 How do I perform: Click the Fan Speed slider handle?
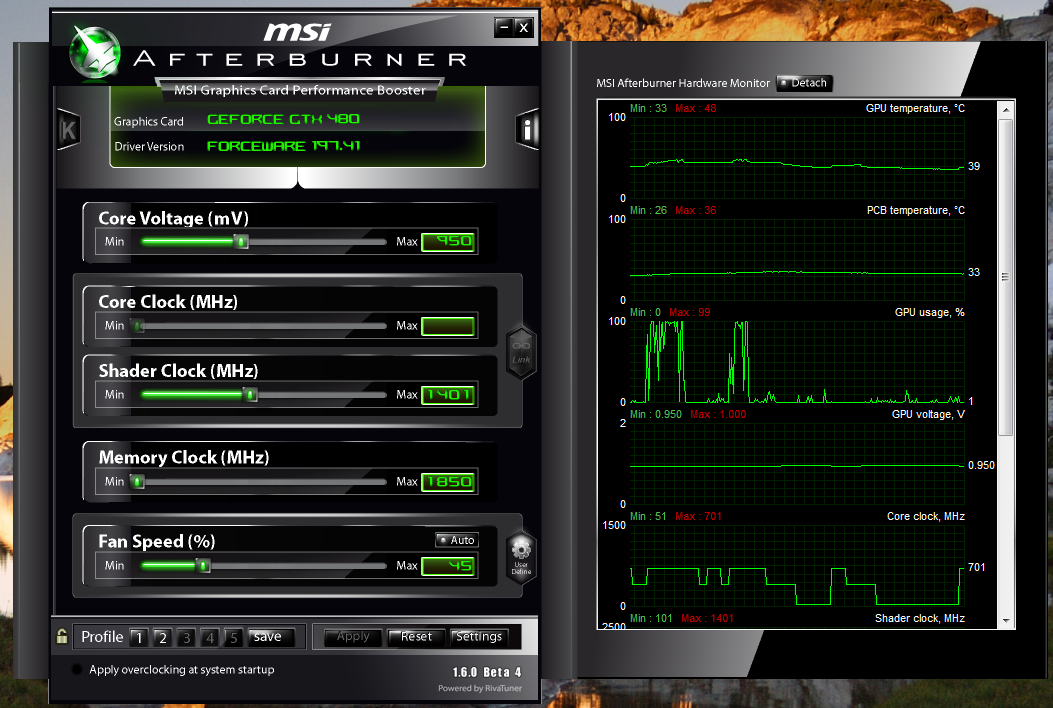coord(203,566)
